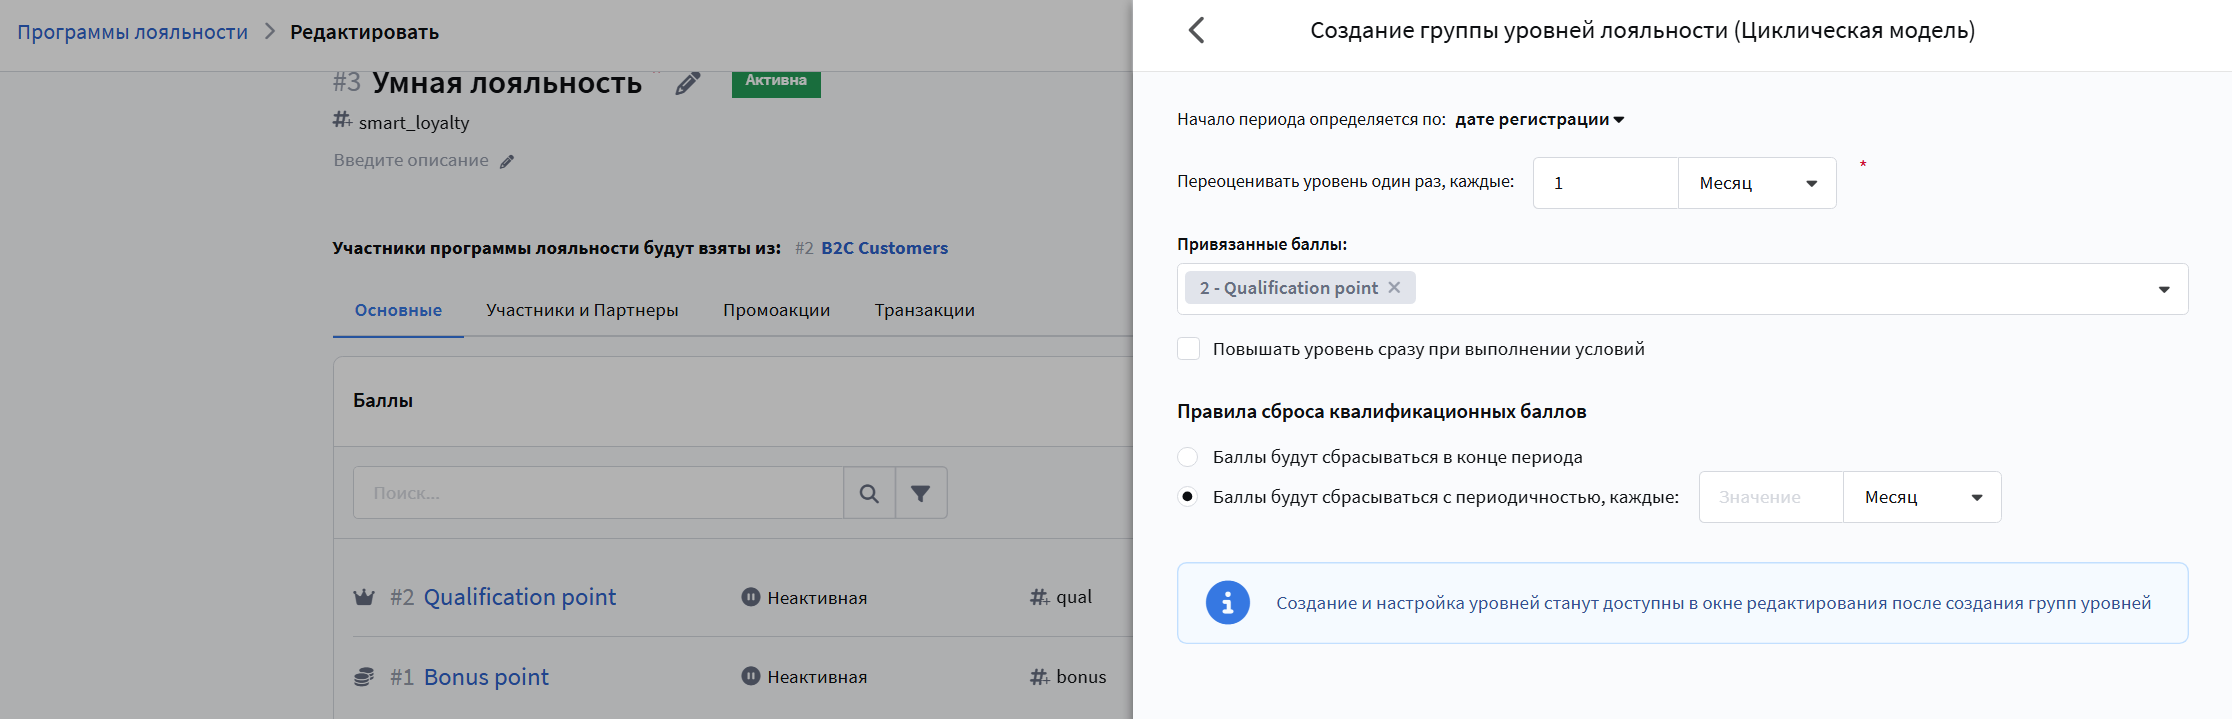Switch to the Основные tab

pos(398,310)
